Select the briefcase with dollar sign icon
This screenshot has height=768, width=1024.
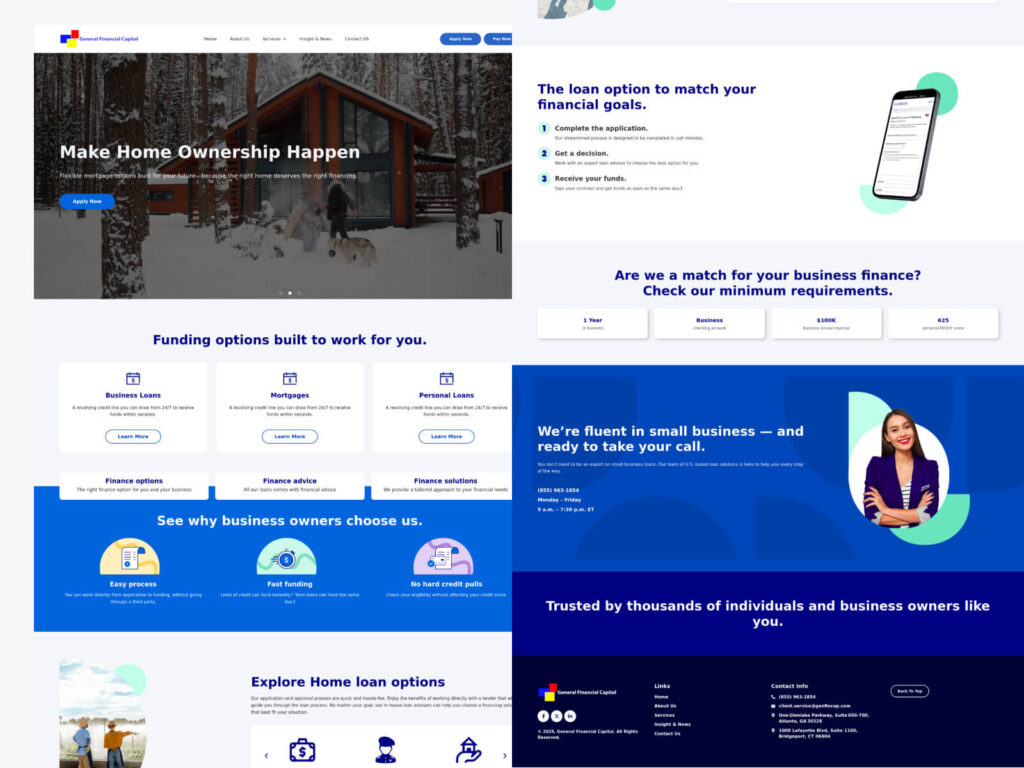(302, 751)
